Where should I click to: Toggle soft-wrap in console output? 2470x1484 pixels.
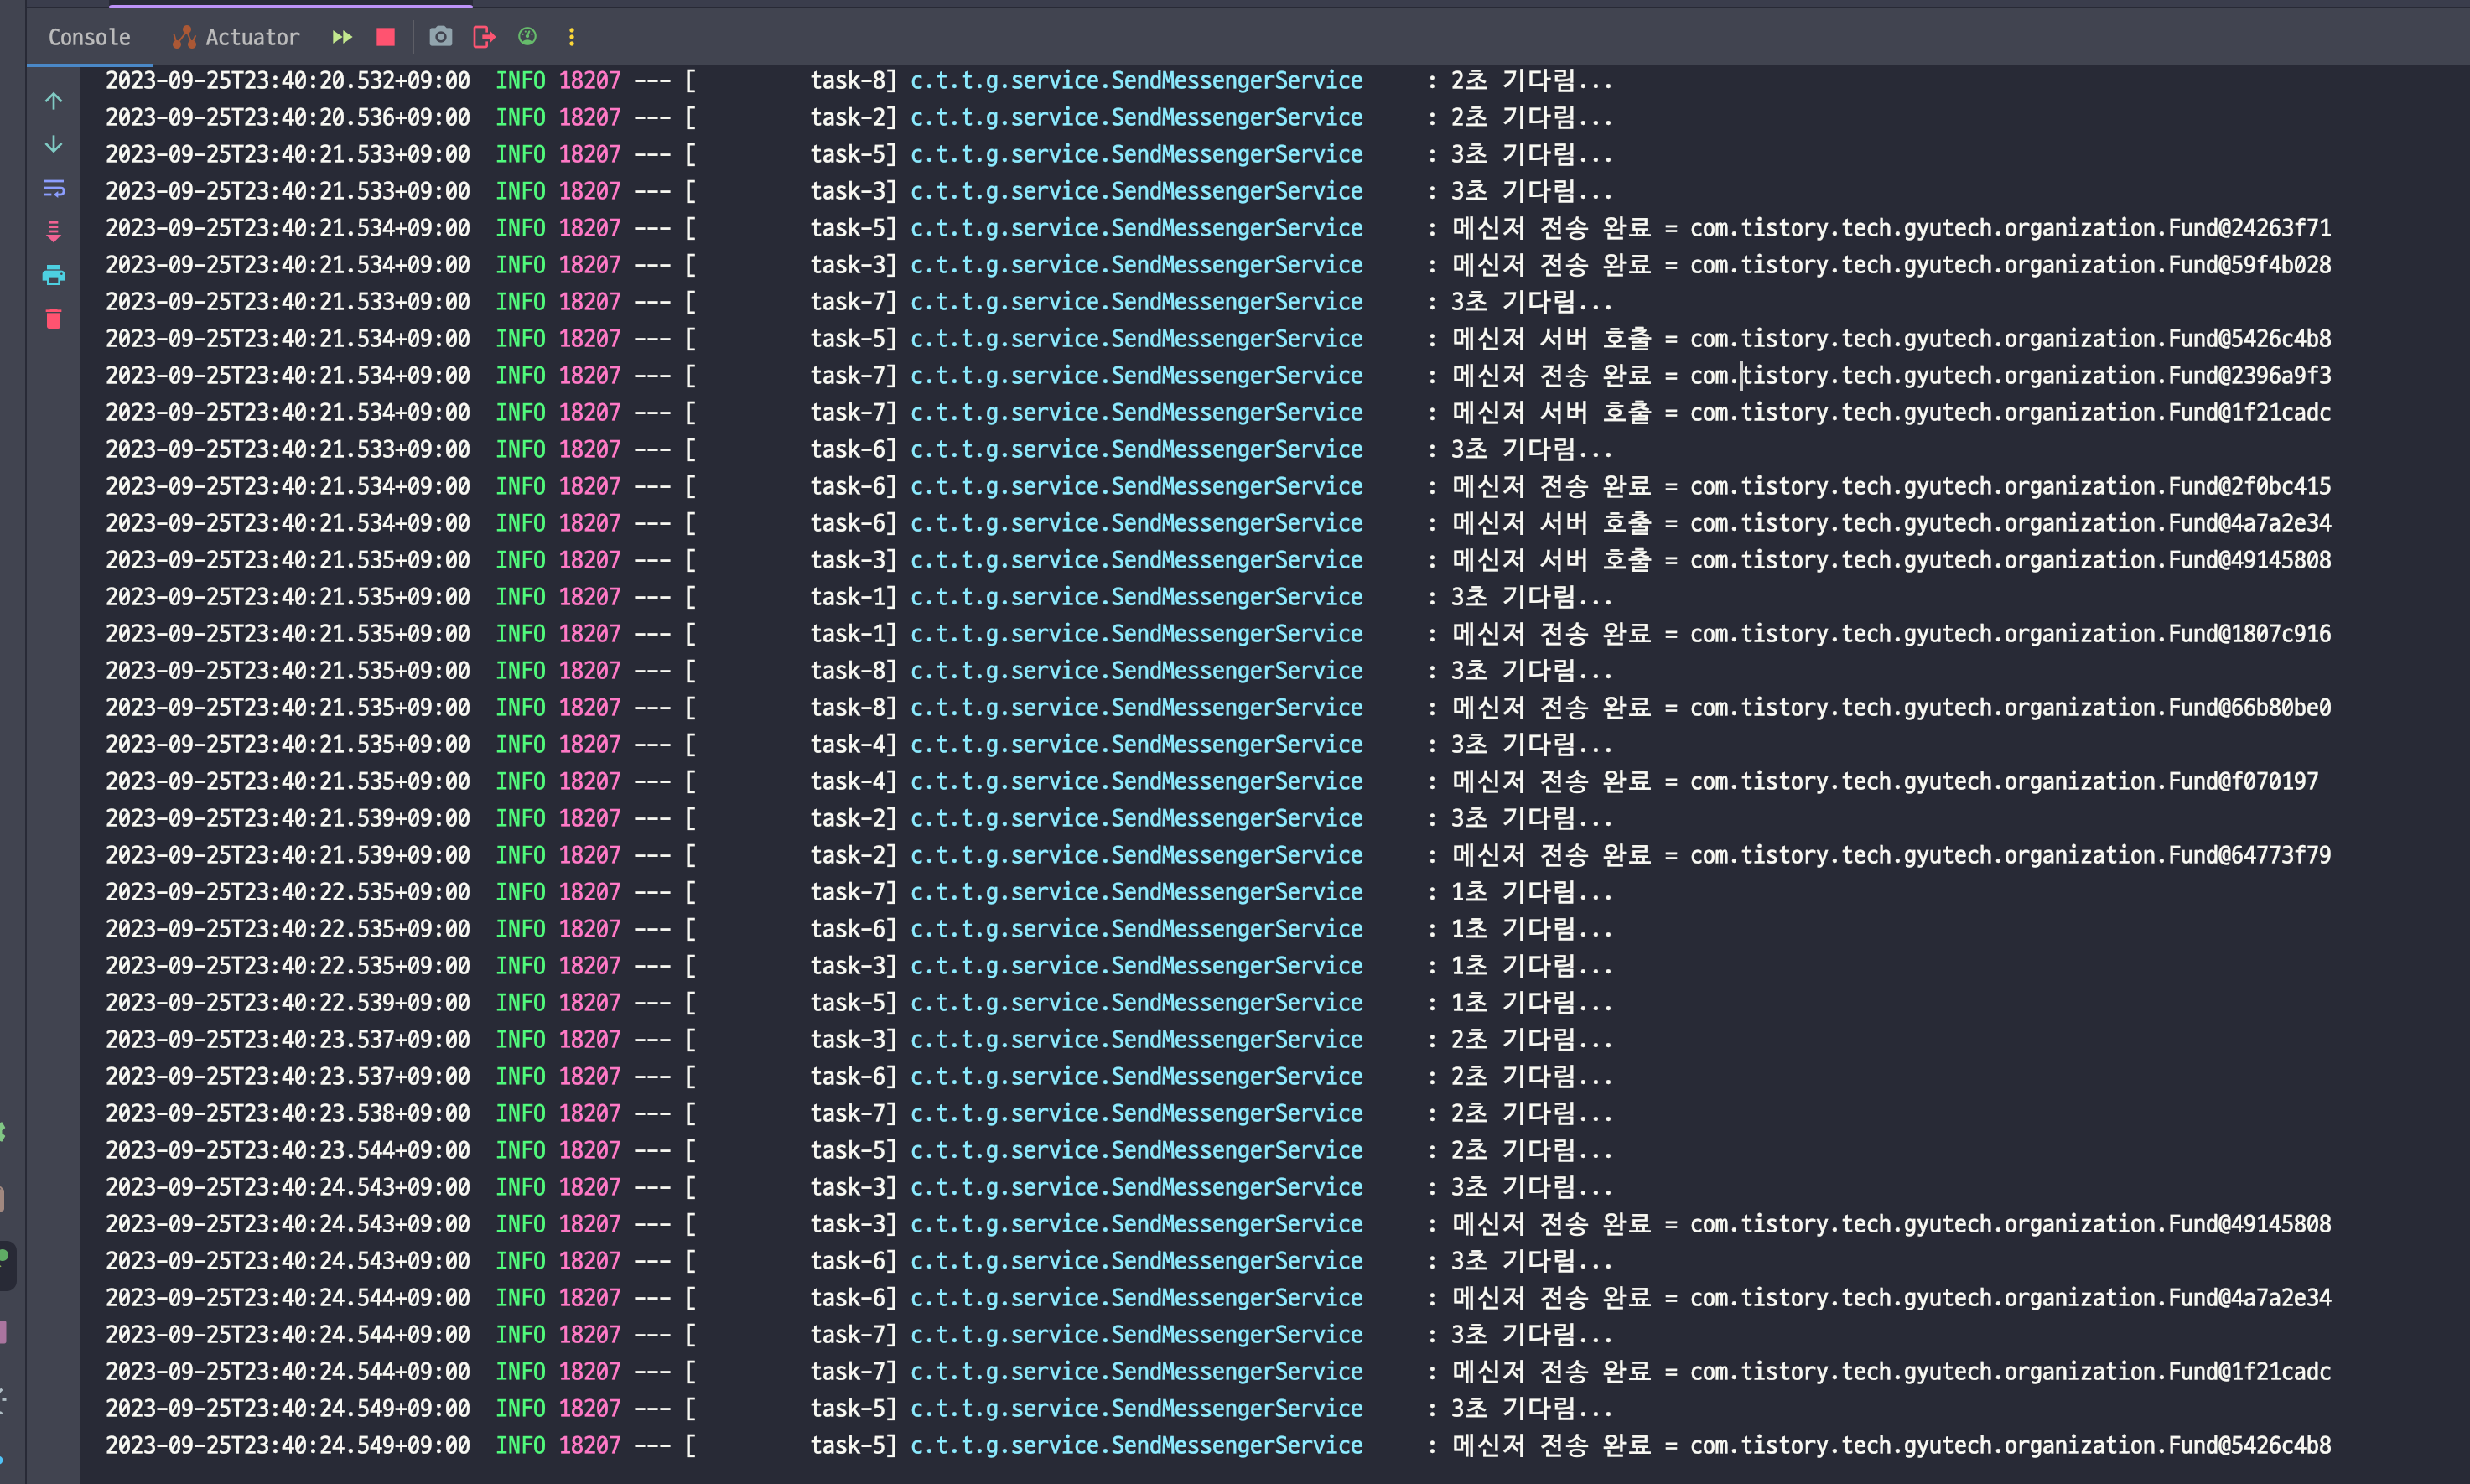tap(54, 188)
